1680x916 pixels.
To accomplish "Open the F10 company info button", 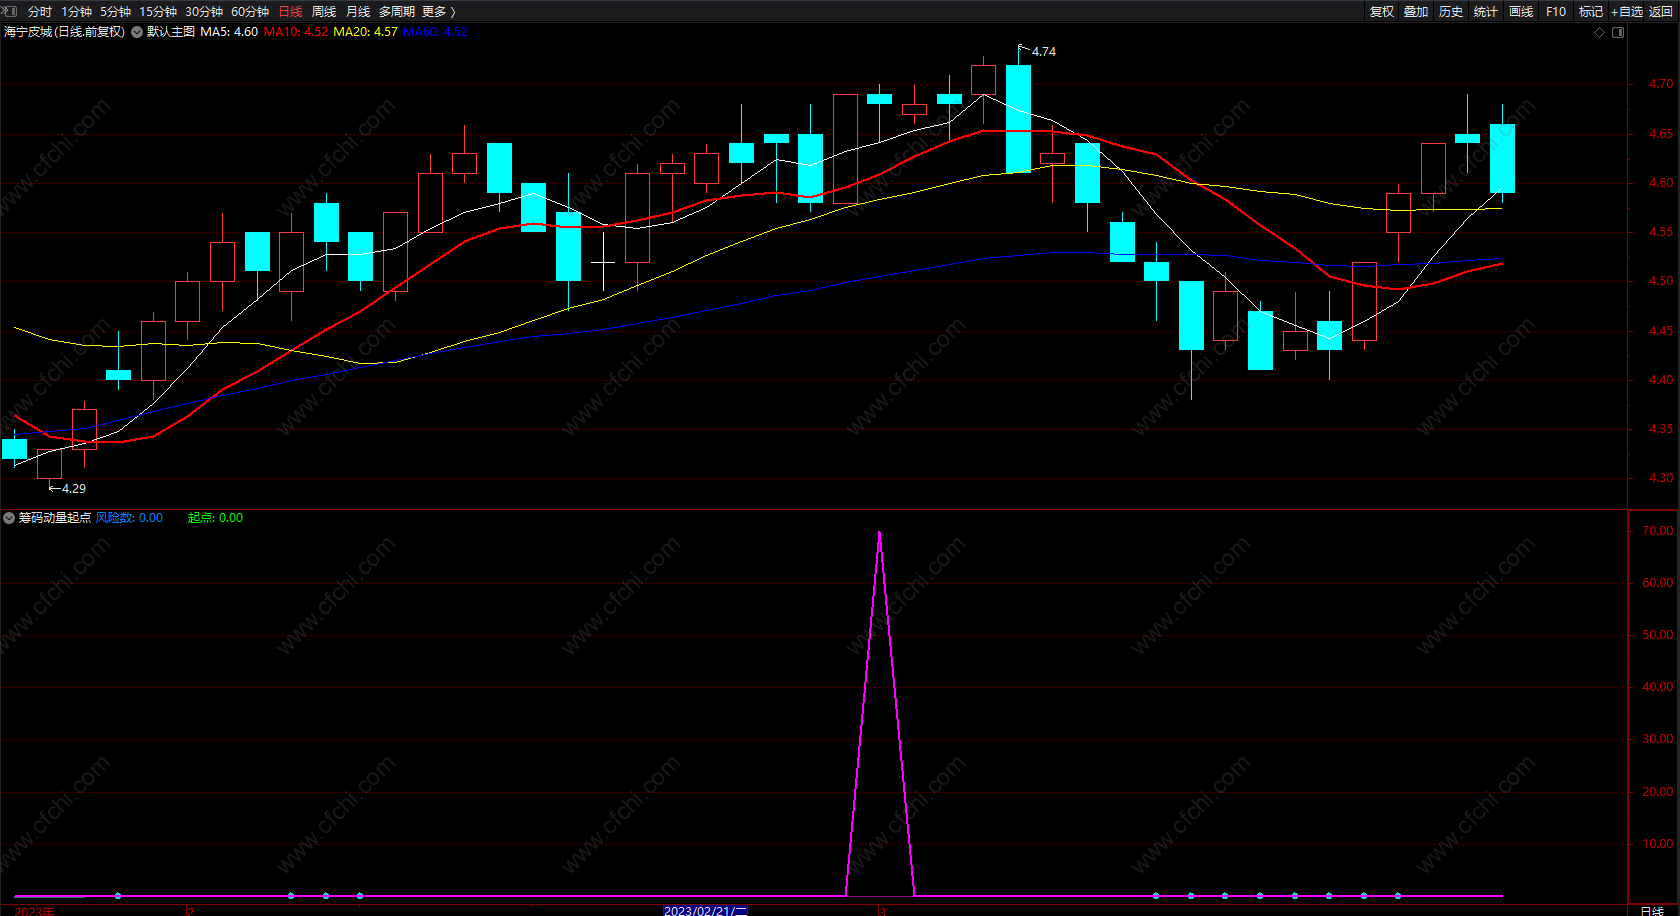I will 1556,11.
